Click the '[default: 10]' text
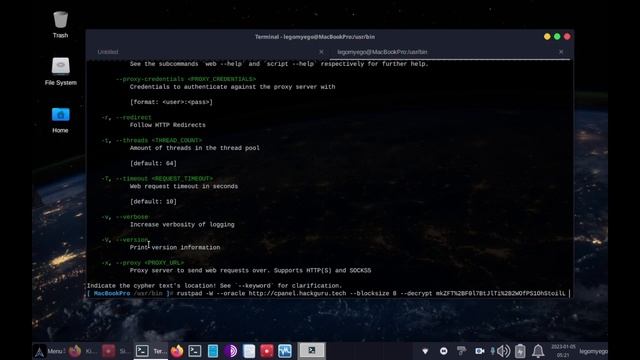The width and height of the screenshot is (640, 360). coord(153,202)
